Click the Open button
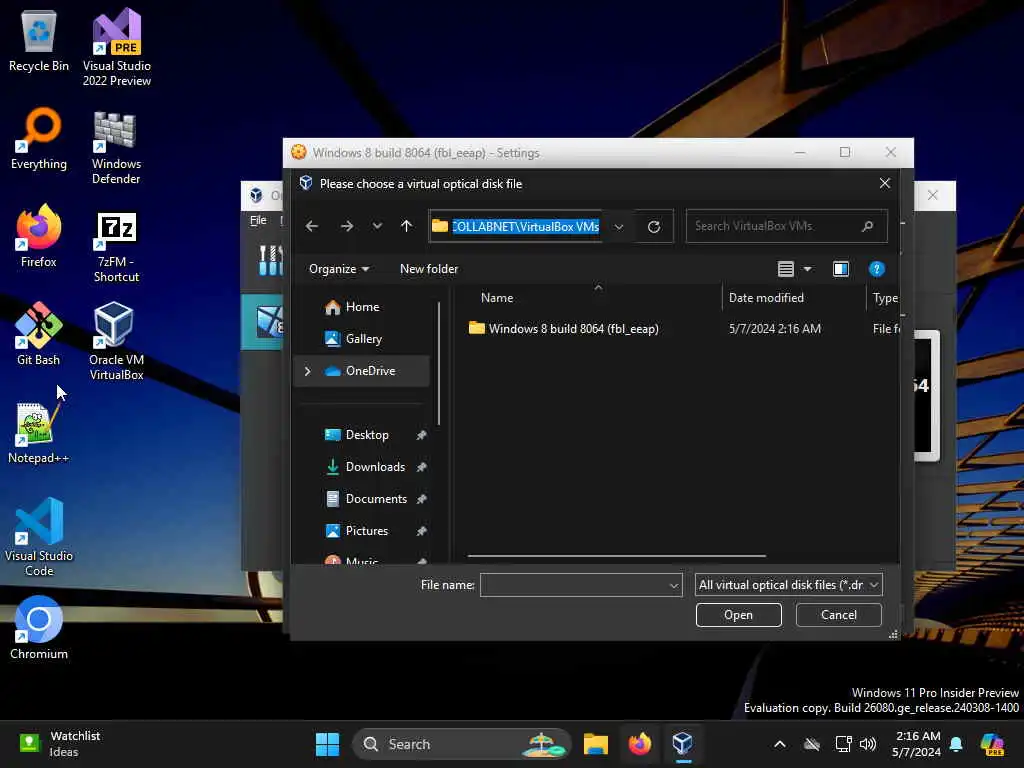 [x=739, y=615]
